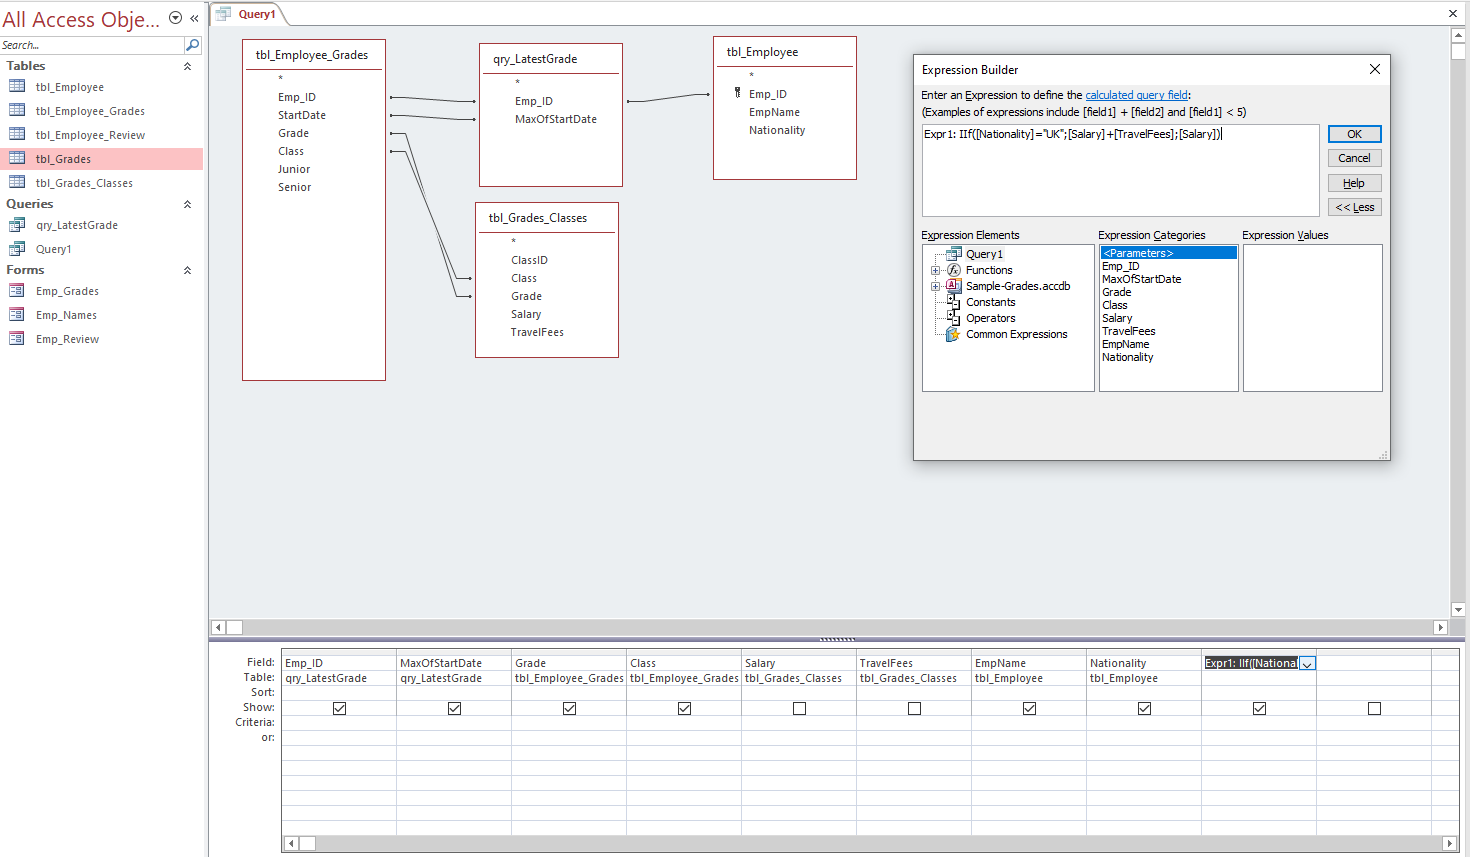
Task: Click the diagram pane vertical scroll down arrow
Action: (1458, 609)
